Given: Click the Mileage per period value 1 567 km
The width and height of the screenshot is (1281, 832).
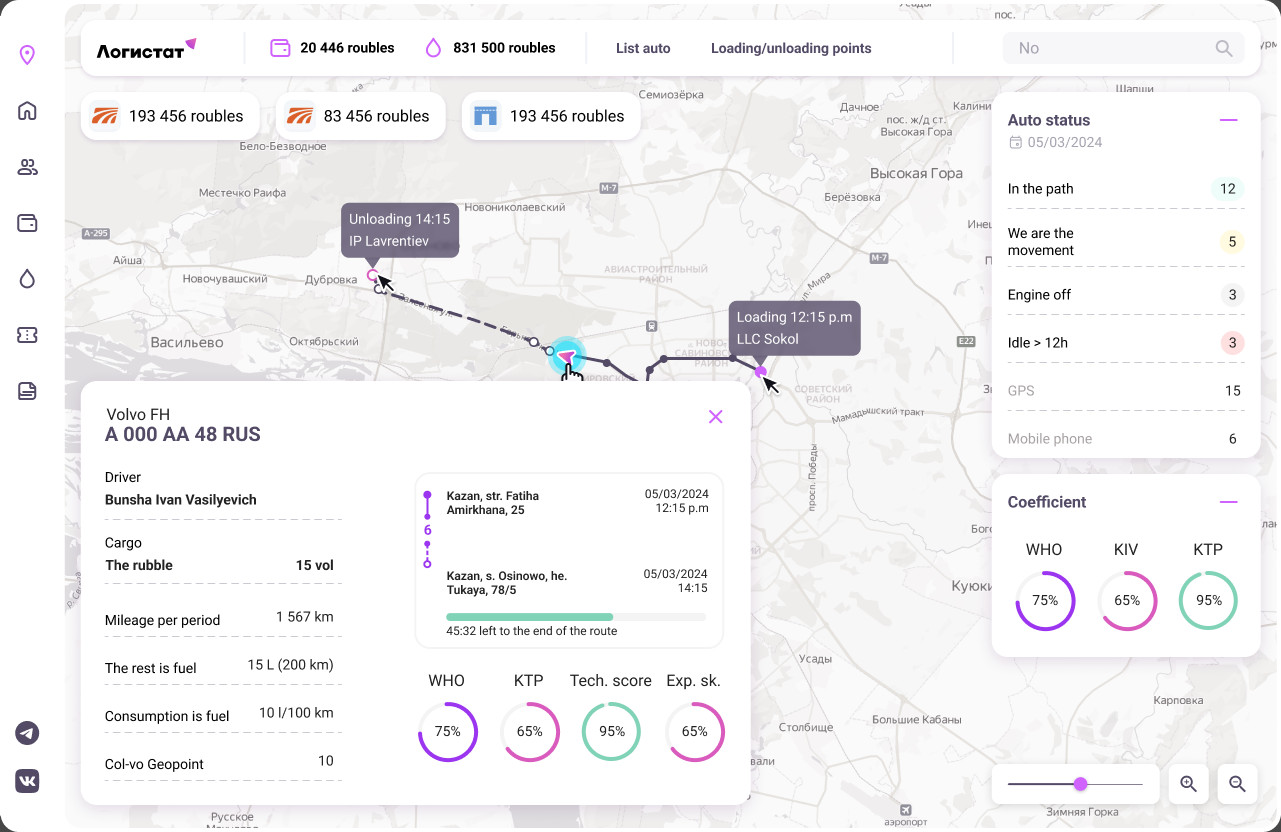Looking at the screenshot, I should coord(305,617).
